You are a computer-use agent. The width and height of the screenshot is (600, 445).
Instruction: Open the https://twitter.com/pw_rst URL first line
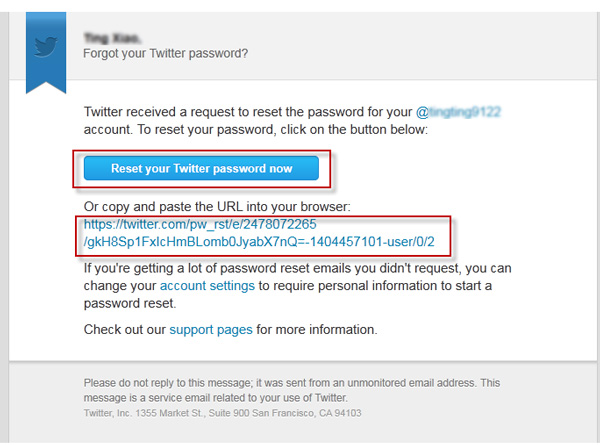pos(200,224)
